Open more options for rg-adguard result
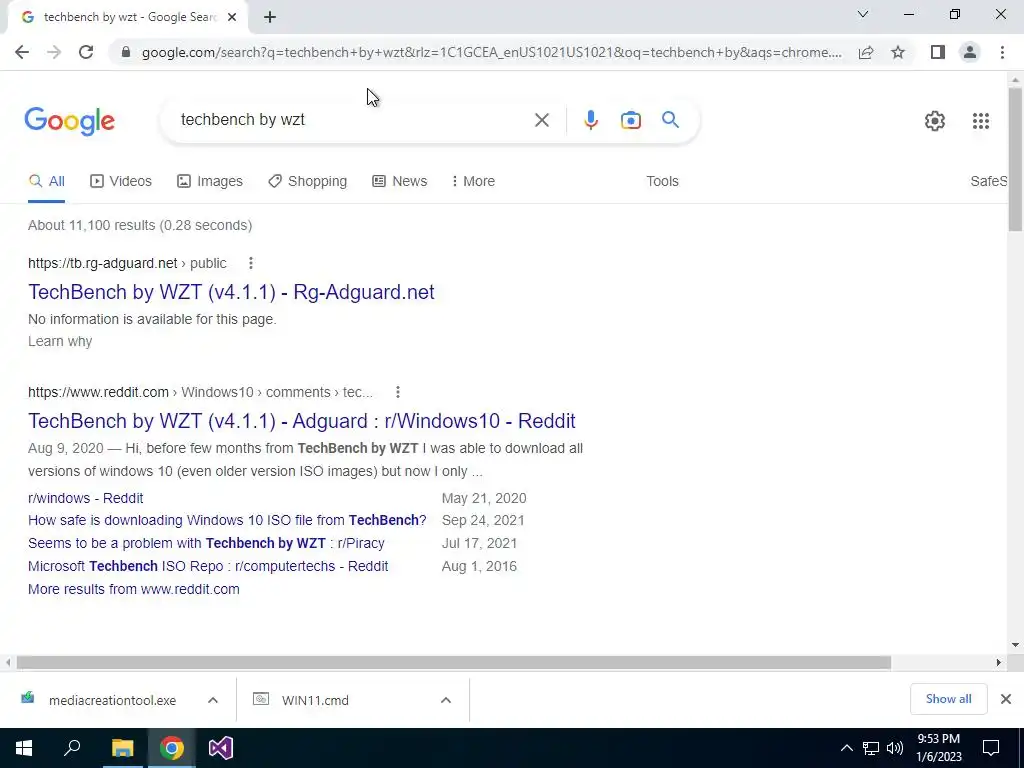The image size is (1024, 768). 251,263
